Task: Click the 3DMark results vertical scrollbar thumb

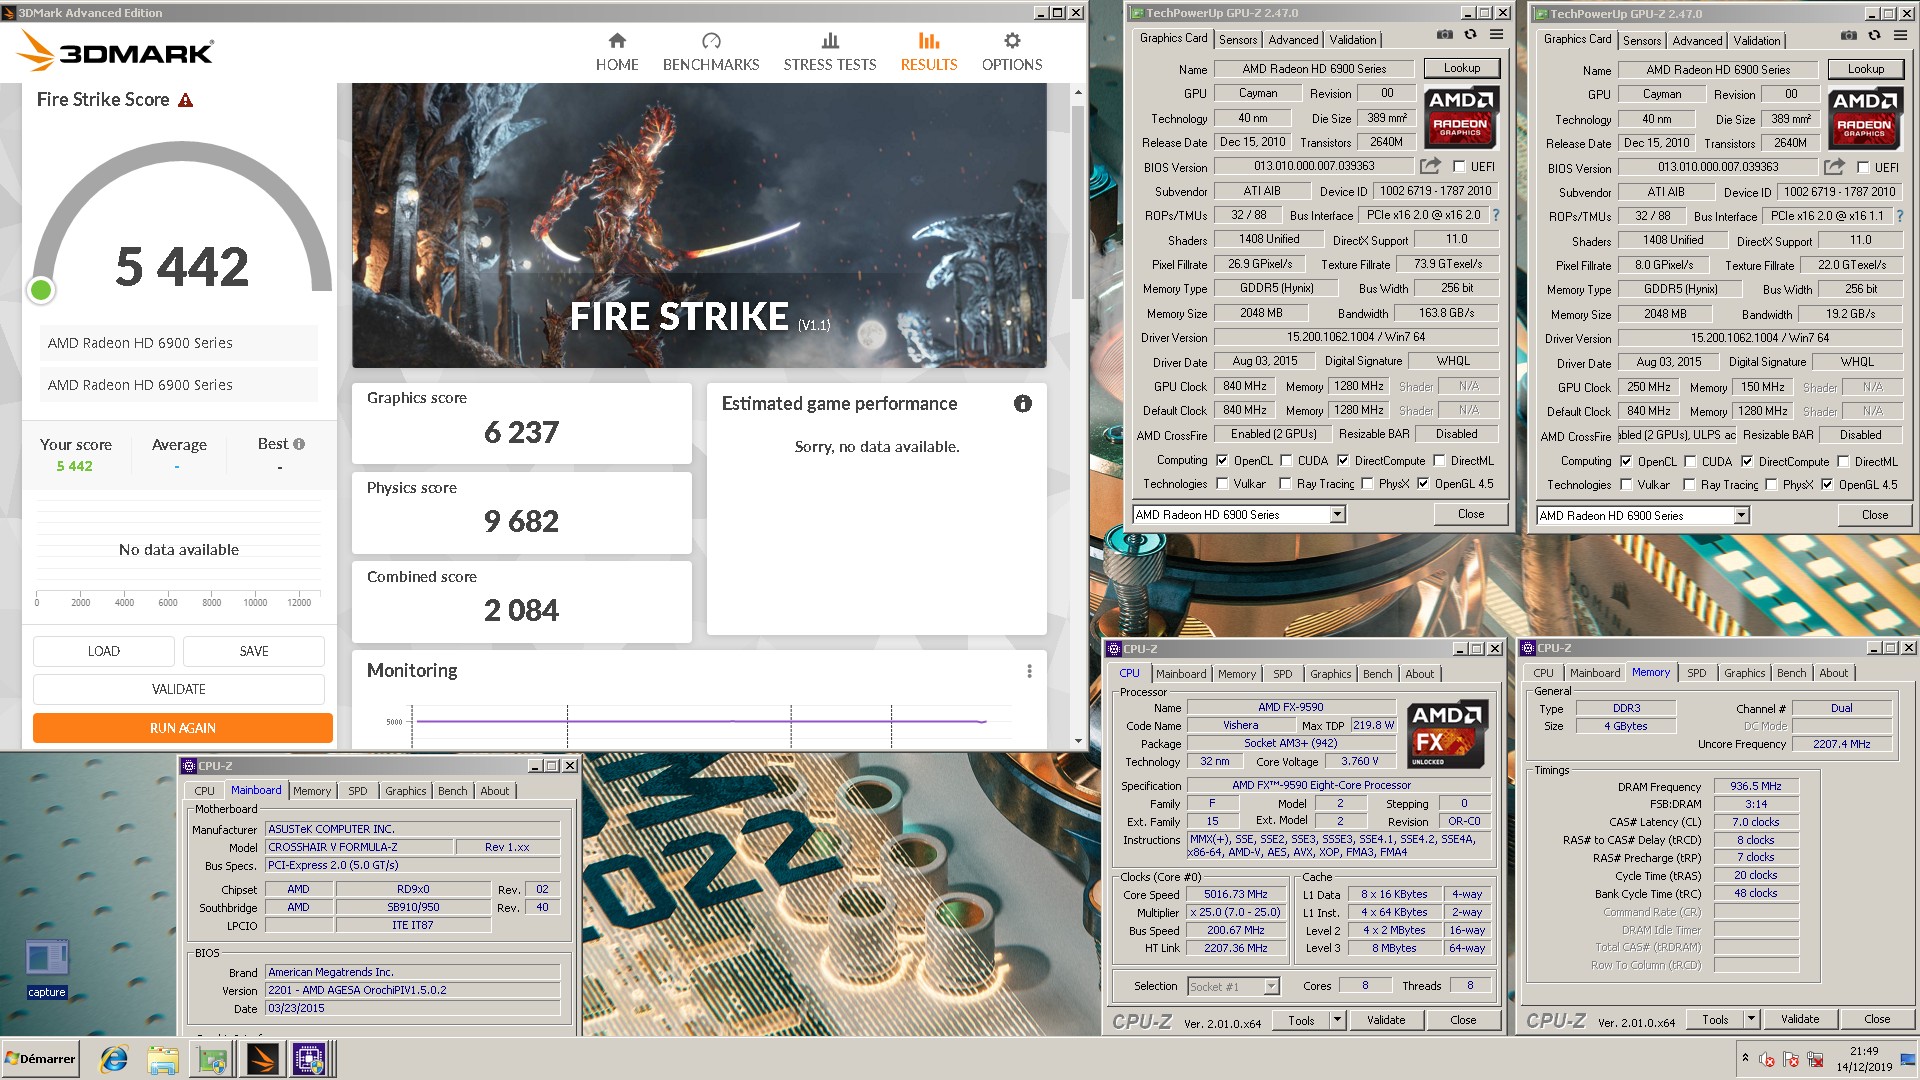Action: (1077, 200)
